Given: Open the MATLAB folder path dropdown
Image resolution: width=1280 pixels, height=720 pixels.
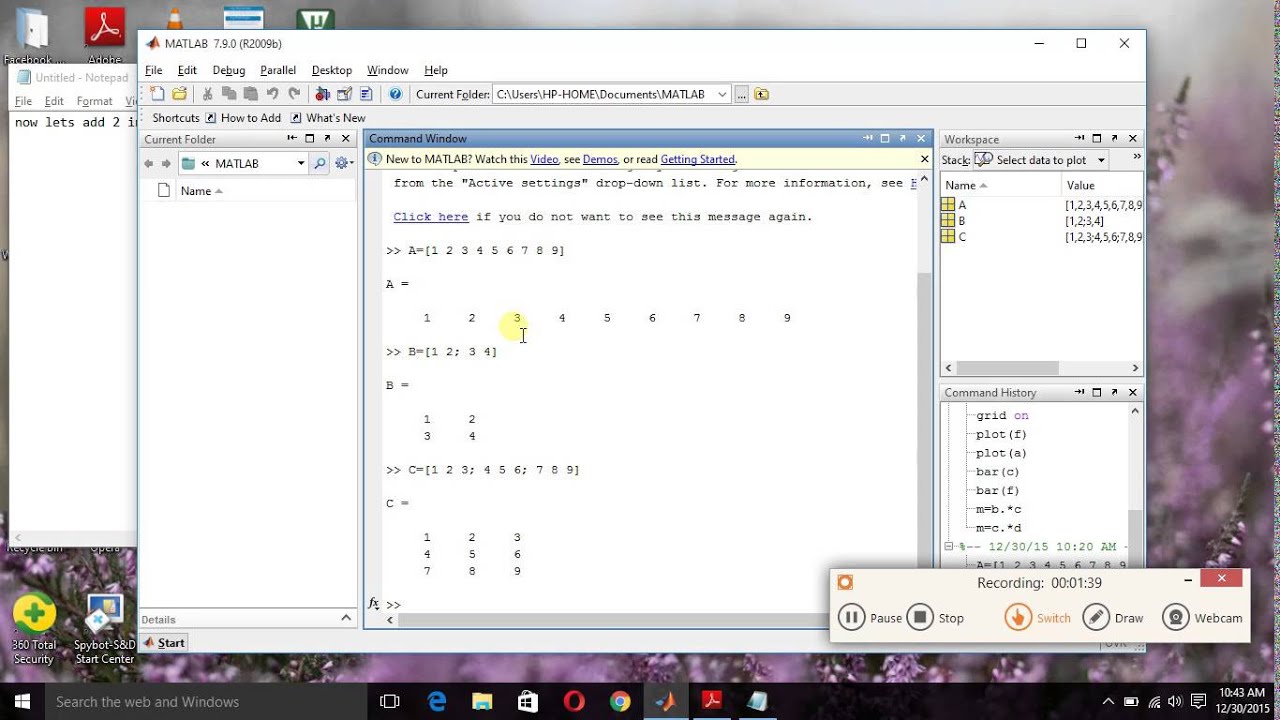Looking at the screenshot, I should [300, 163].
